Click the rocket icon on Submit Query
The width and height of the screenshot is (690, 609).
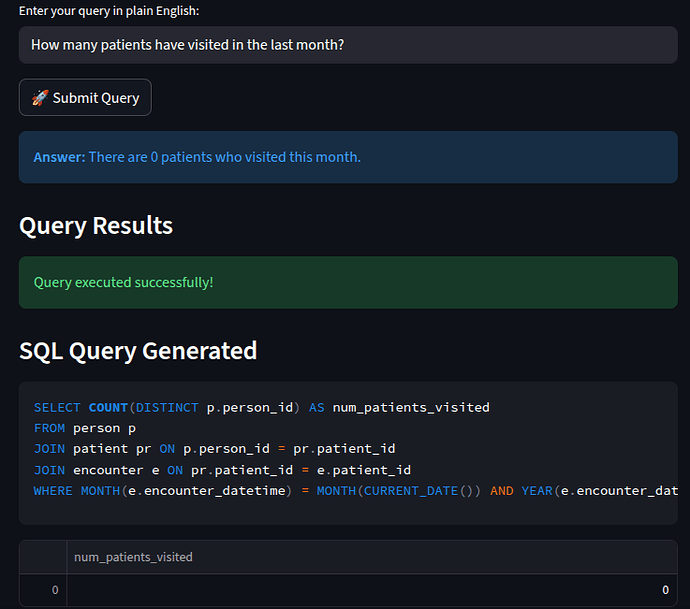click(40, 98)
